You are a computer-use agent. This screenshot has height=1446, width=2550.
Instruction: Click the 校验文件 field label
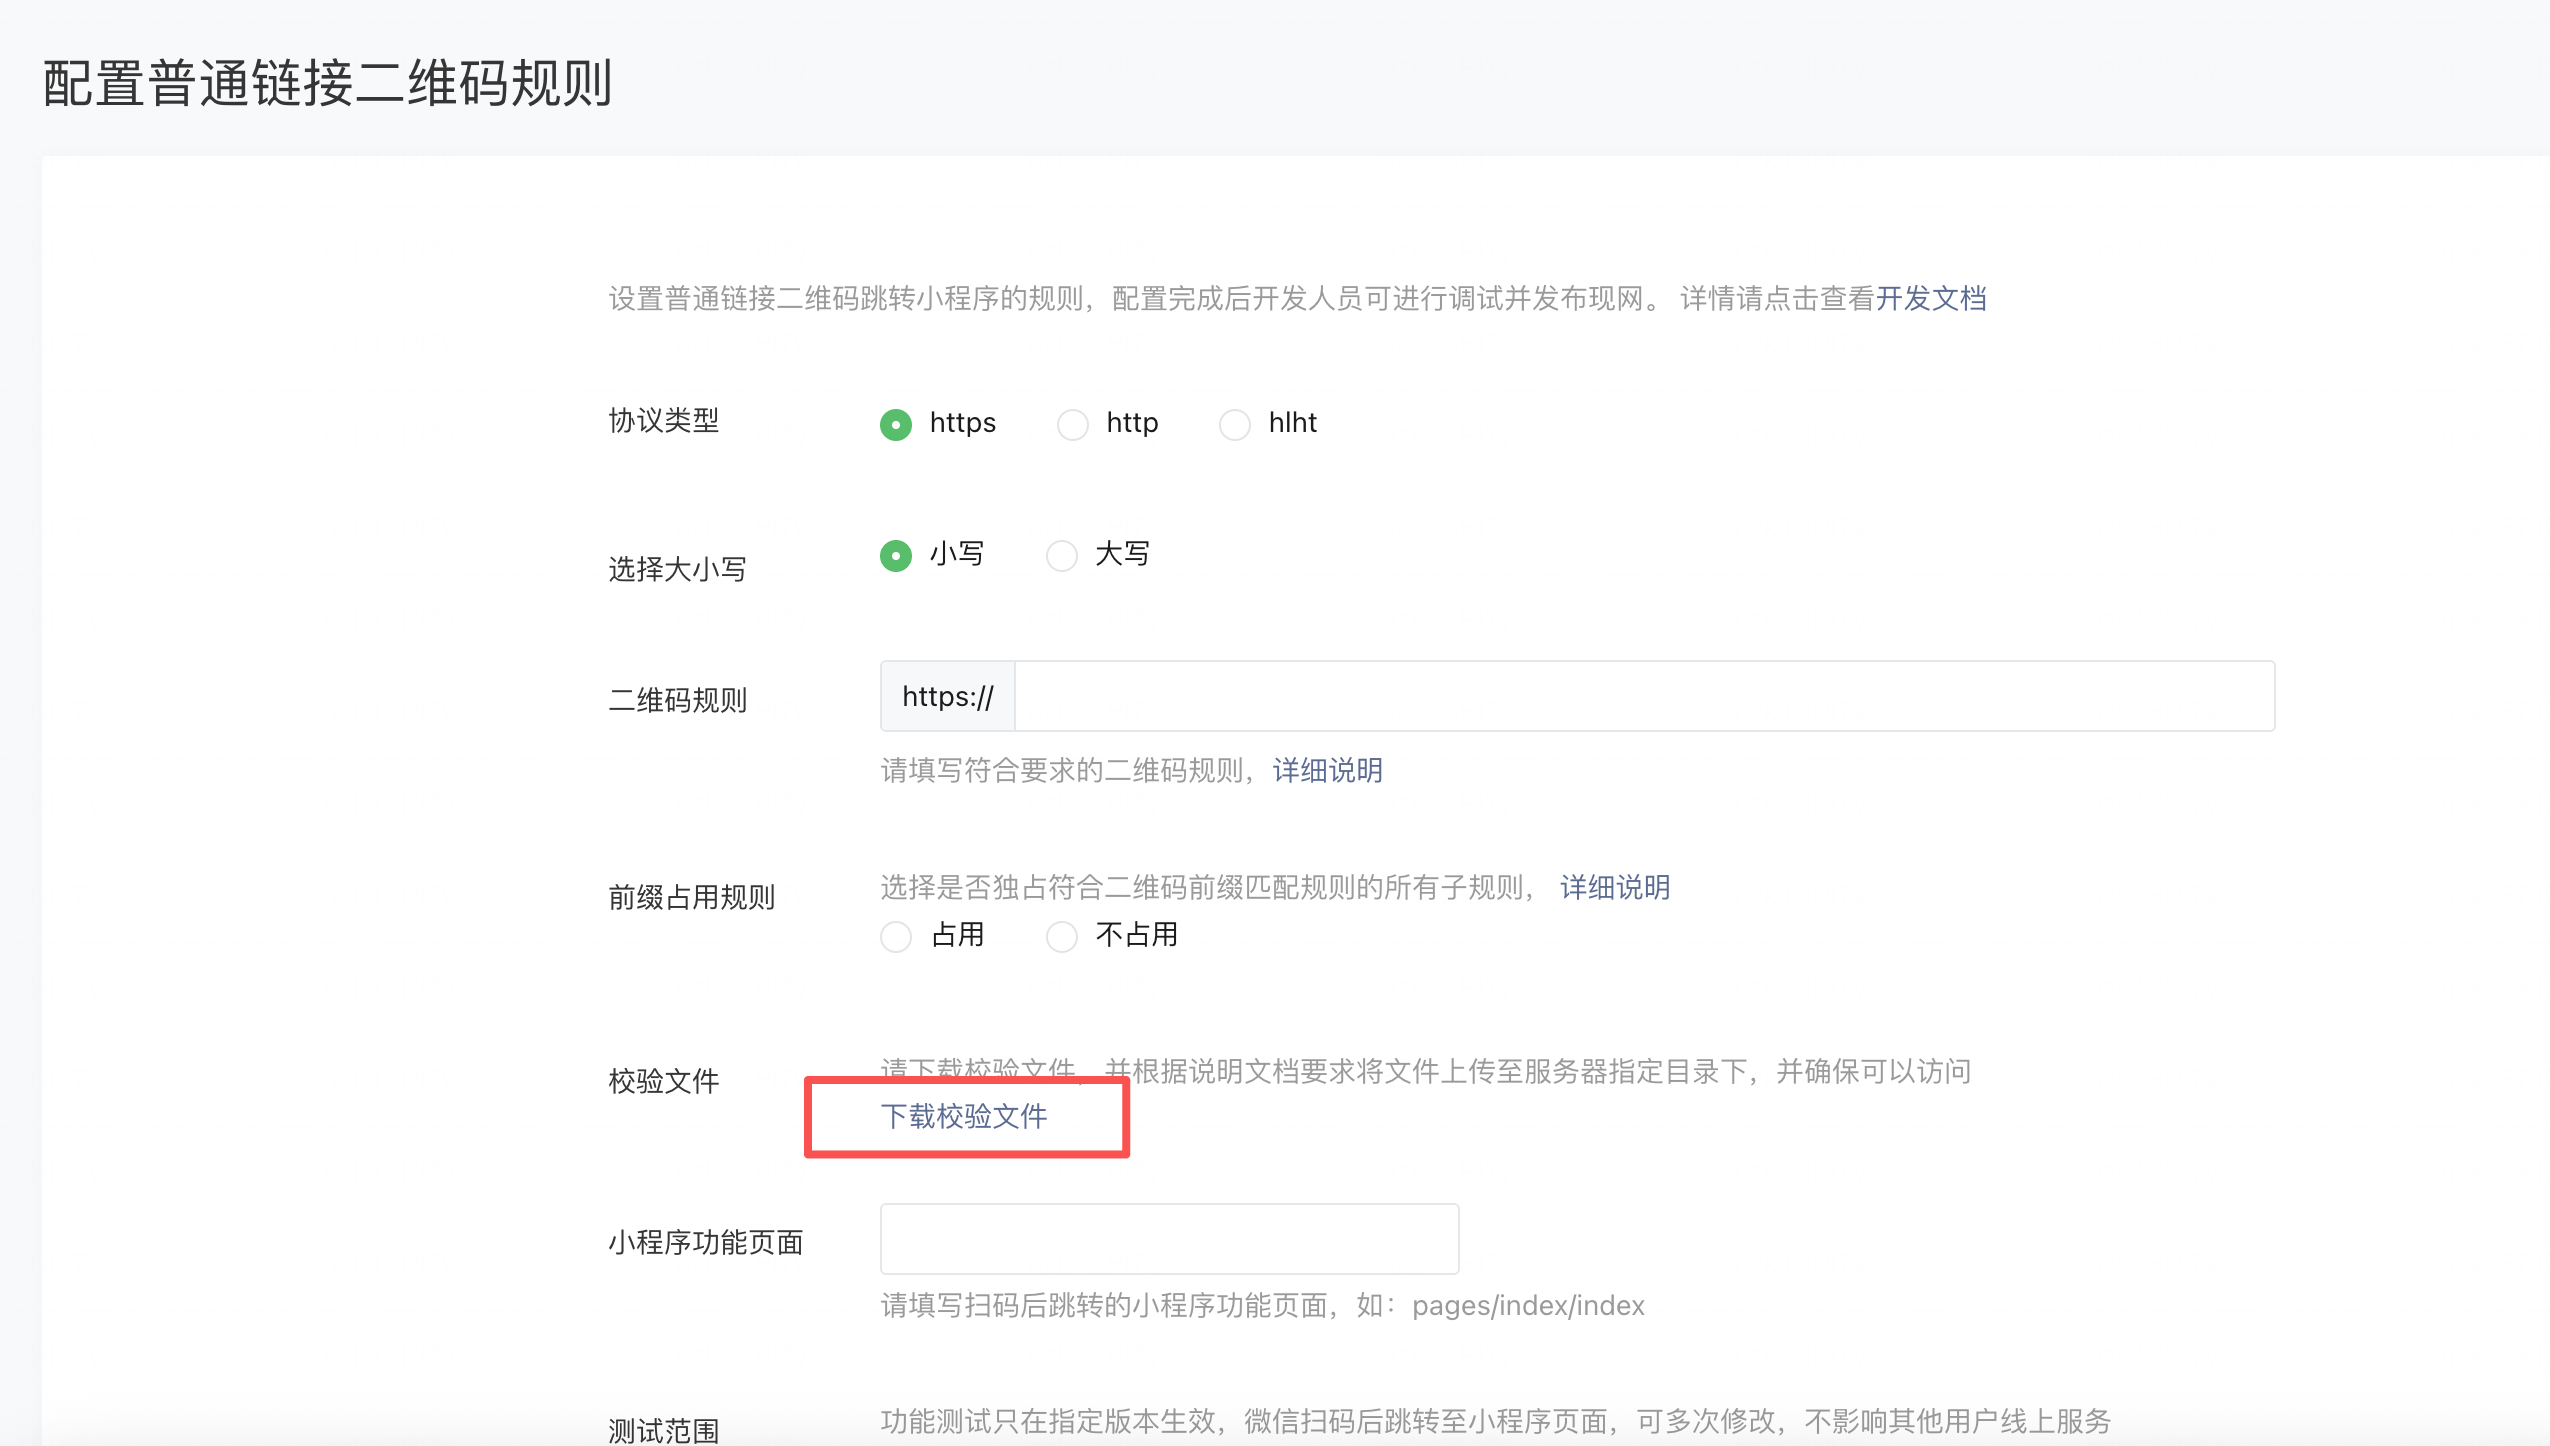(663, 1081)
